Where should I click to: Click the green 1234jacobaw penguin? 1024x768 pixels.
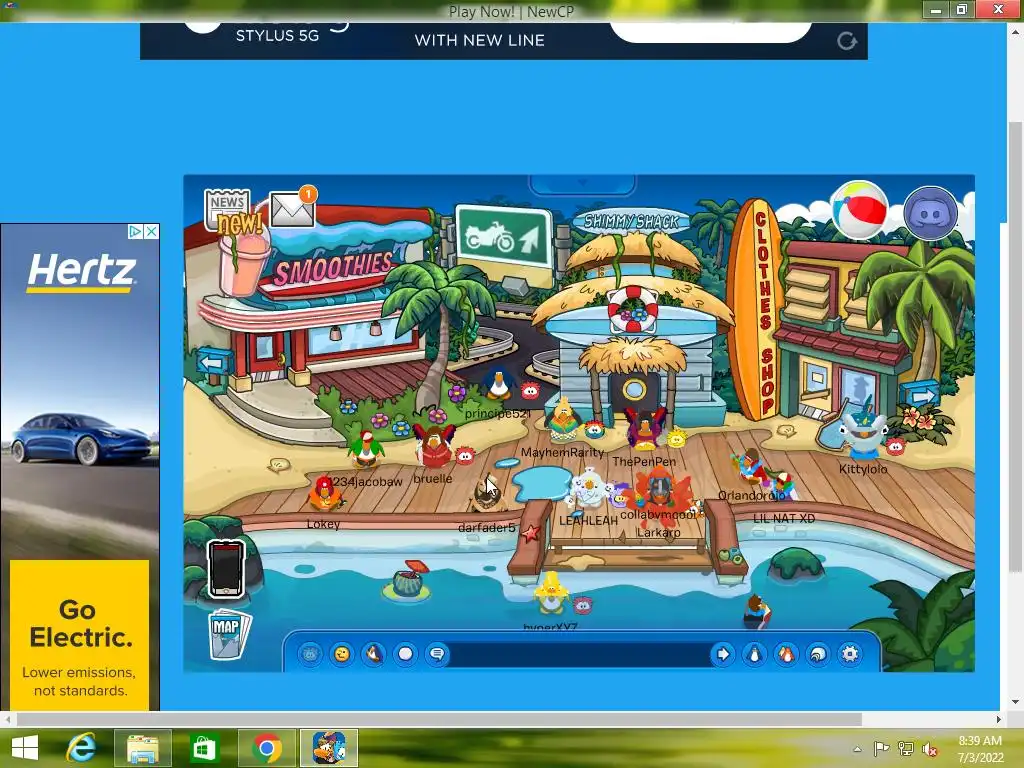pyautogui.click(x=364, y=450)
